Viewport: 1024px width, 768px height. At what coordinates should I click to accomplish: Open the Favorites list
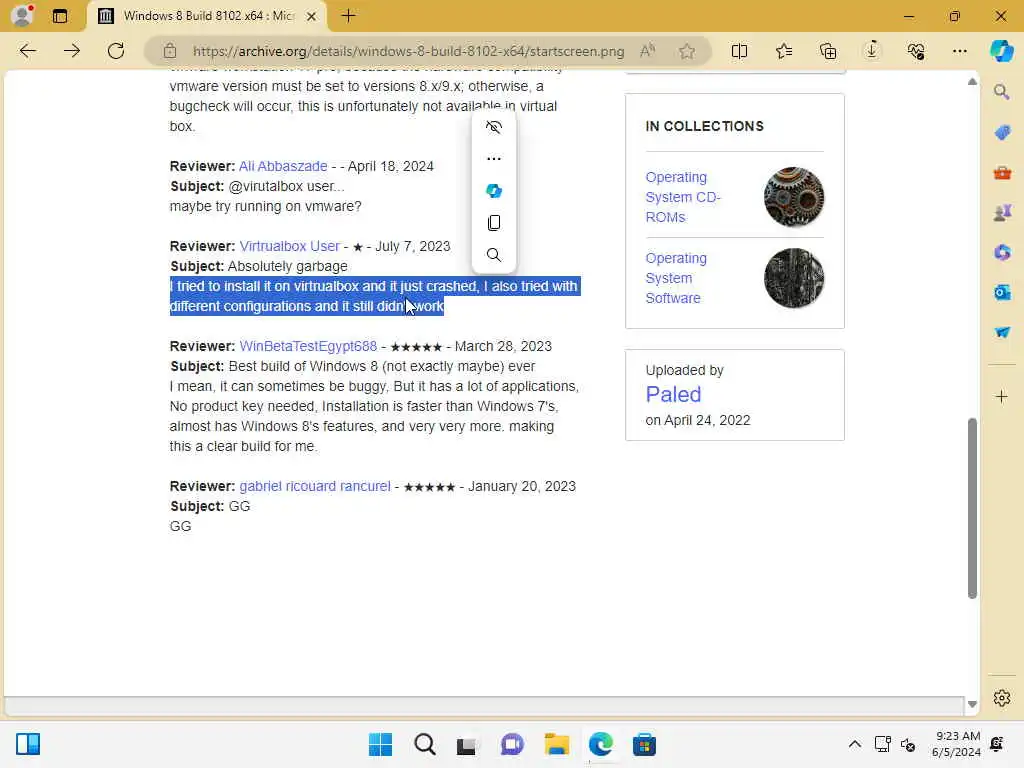pyautogui.click(x=784, y=51)
